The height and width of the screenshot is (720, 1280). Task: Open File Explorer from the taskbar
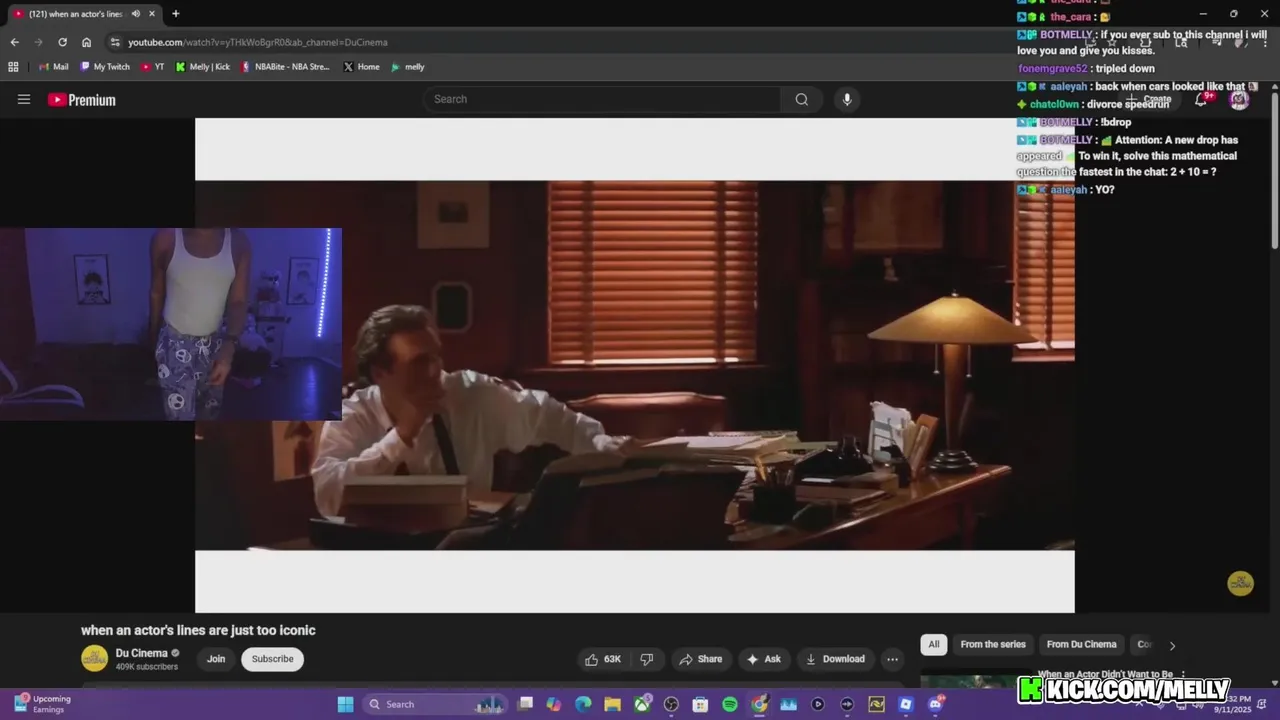pyautogui.click(x=612, y=704)
